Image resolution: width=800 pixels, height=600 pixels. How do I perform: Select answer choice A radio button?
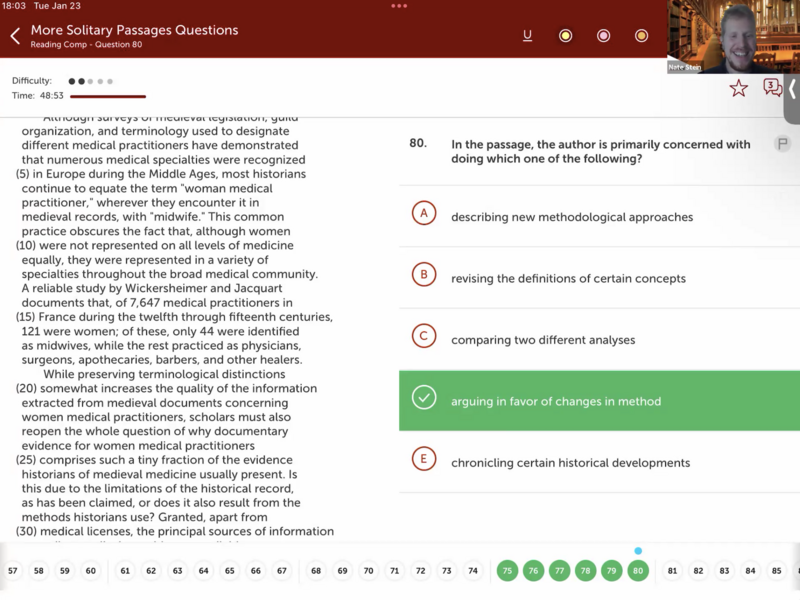[x=424, y=215]
